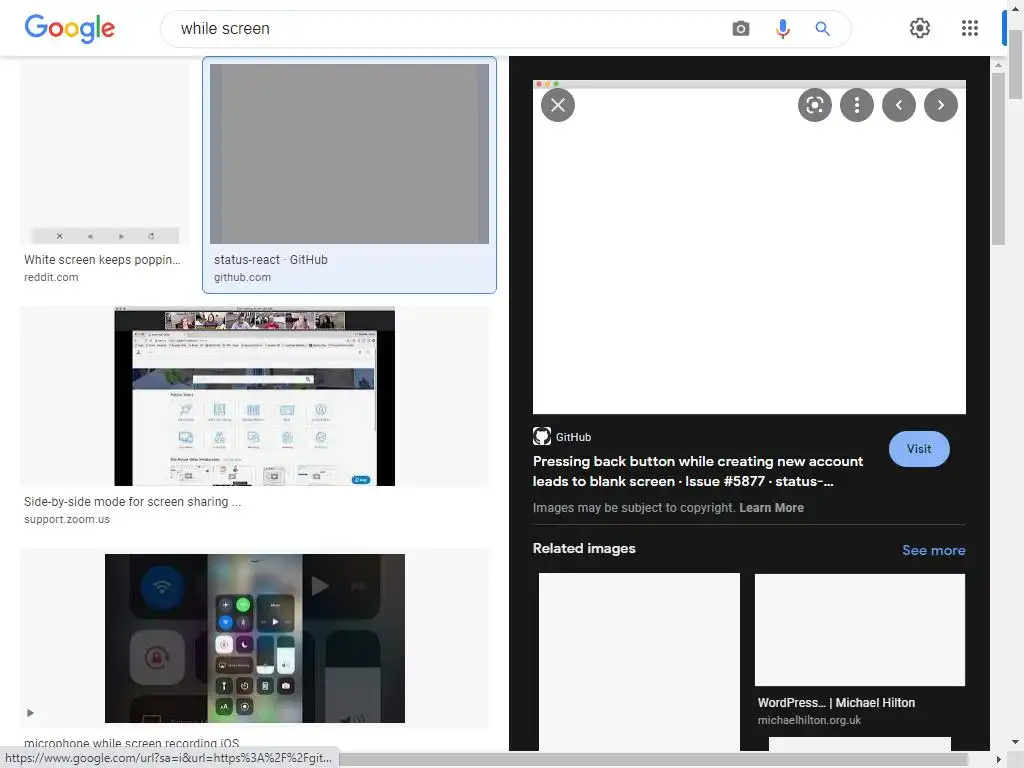Click the github.com source text
Screen dimensions: 1024x768
click(242, 277)
